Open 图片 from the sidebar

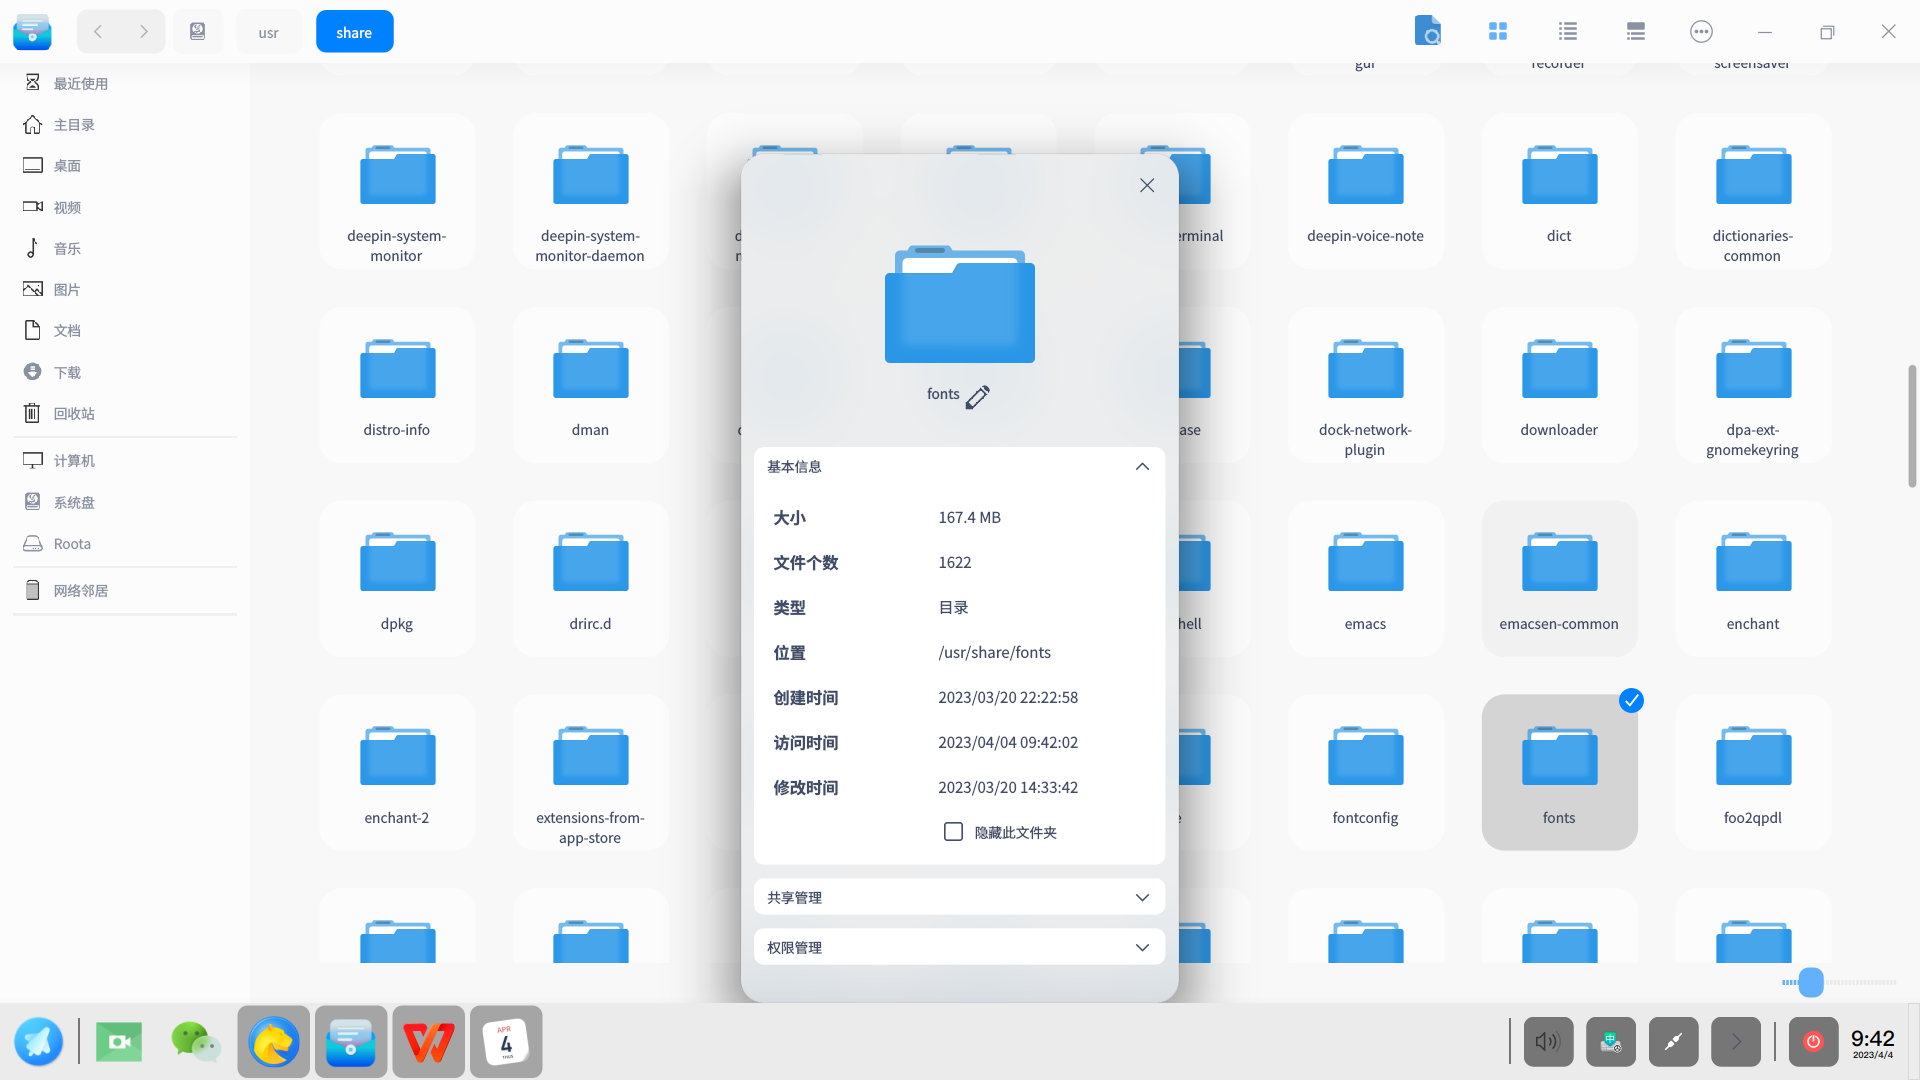tap(67, 289)
